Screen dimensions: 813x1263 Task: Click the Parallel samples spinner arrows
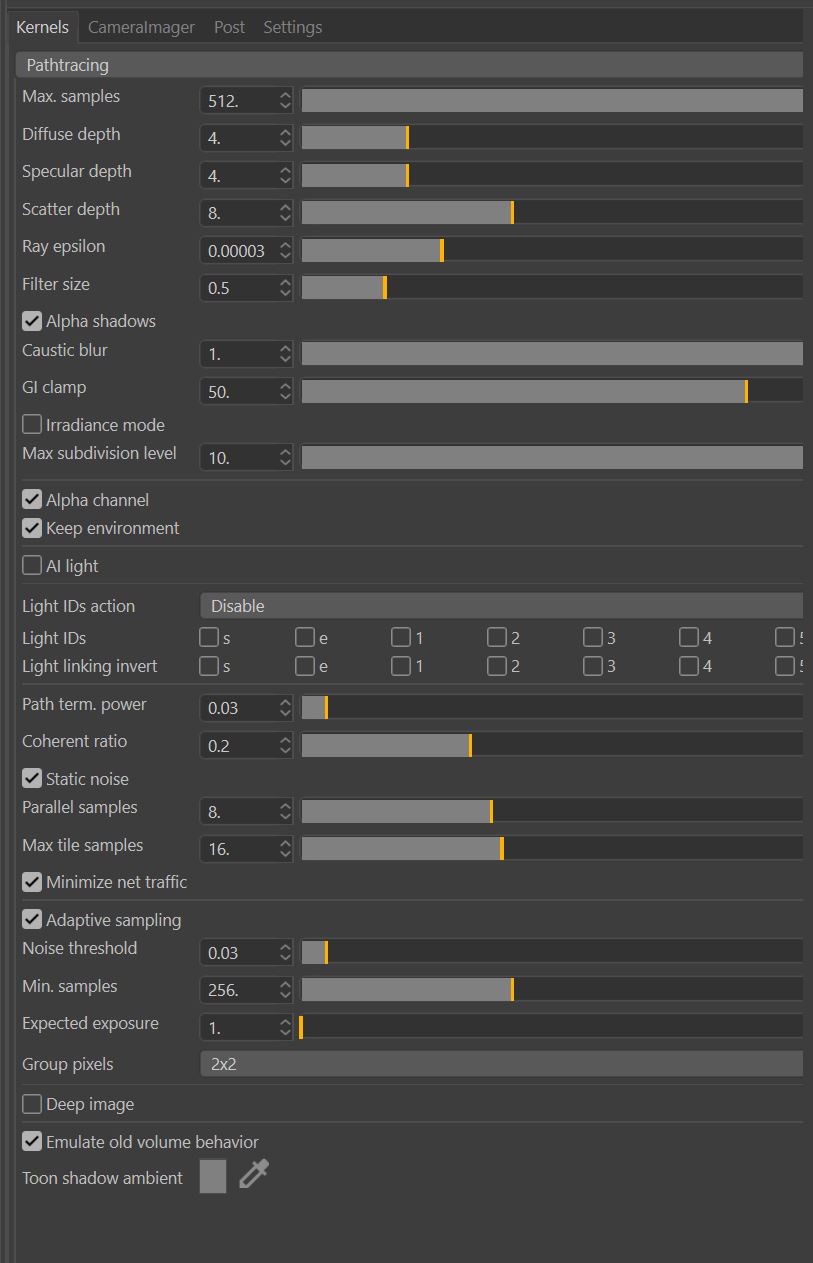click(x=286, y=811)
